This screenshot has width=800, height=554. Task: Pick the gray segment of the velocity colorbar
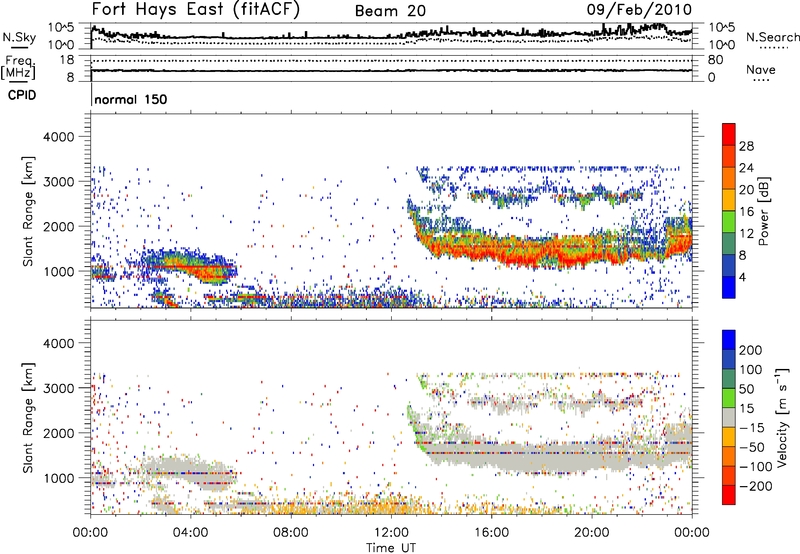(729, 418)
